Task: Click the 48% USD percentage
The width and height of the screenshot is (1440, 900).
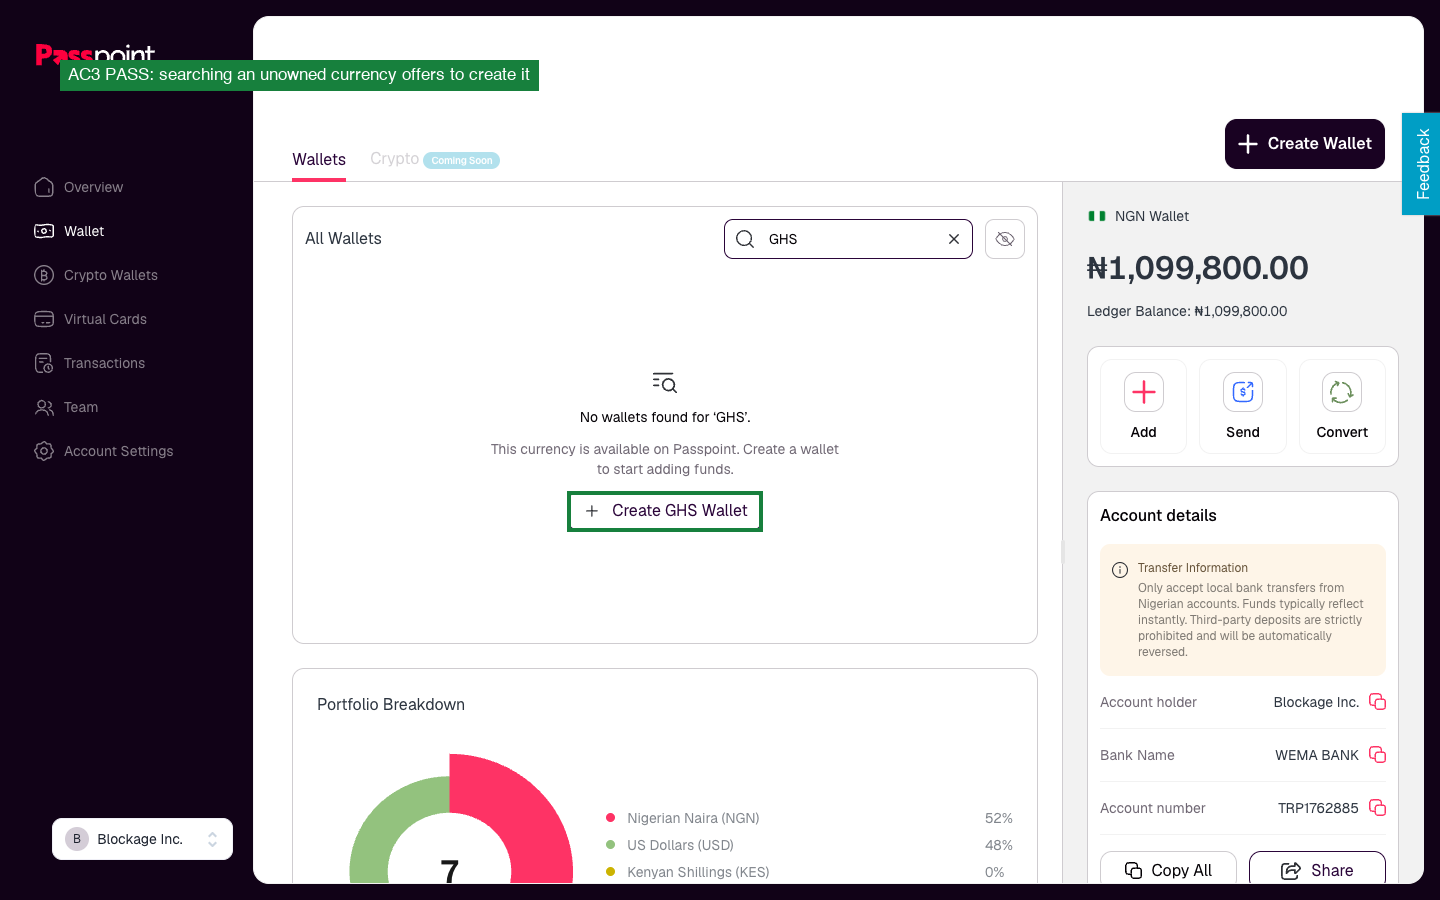Action: [998, 845]
